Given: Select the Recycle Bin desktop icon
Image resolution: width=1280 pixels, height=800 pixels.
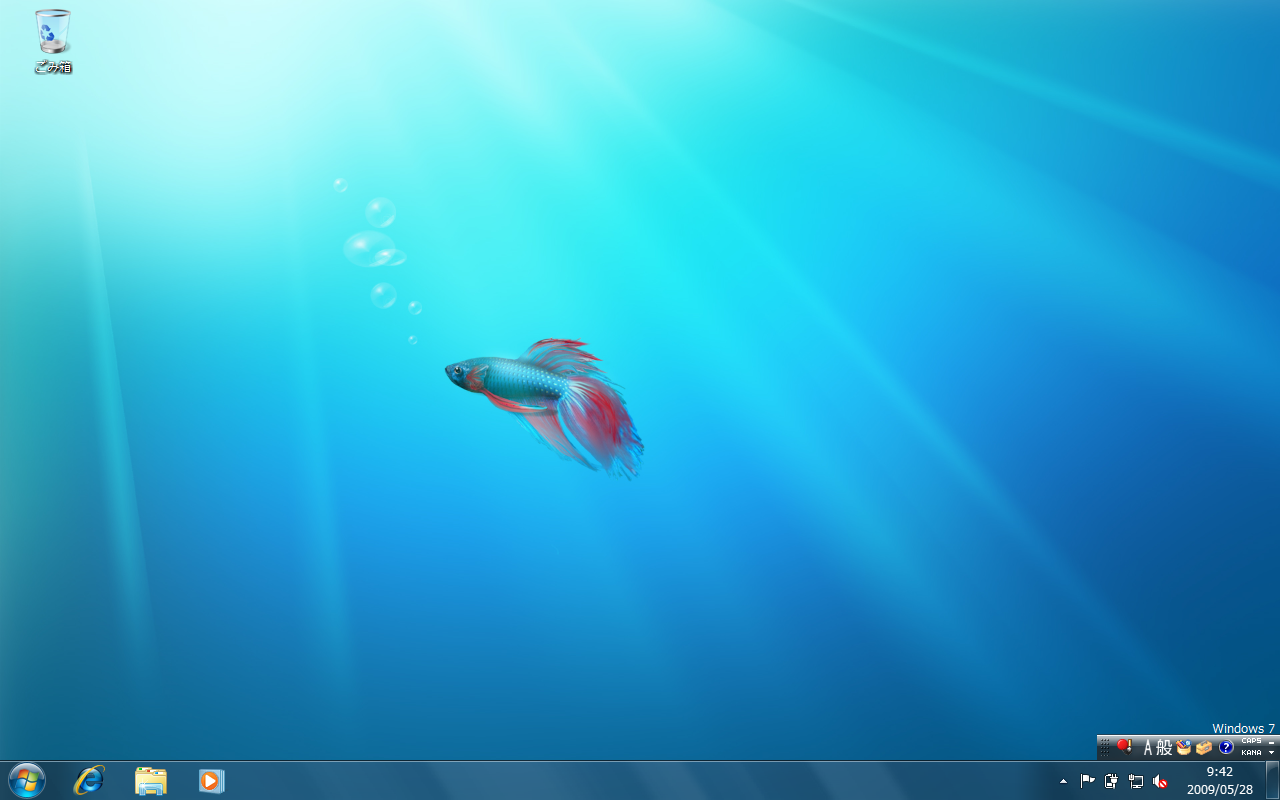Looking at the screenshot, I should (x=53, y=42).
